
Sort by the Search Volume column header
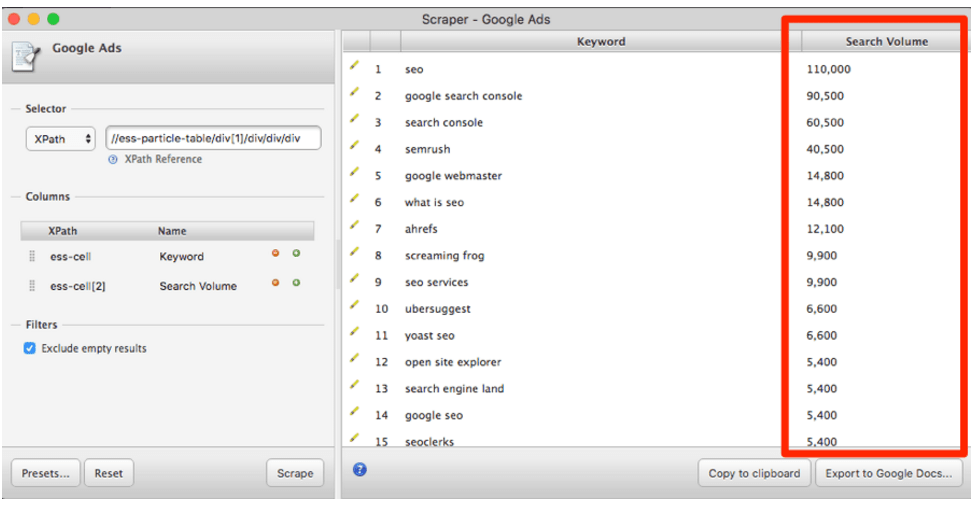coord(886,41)
